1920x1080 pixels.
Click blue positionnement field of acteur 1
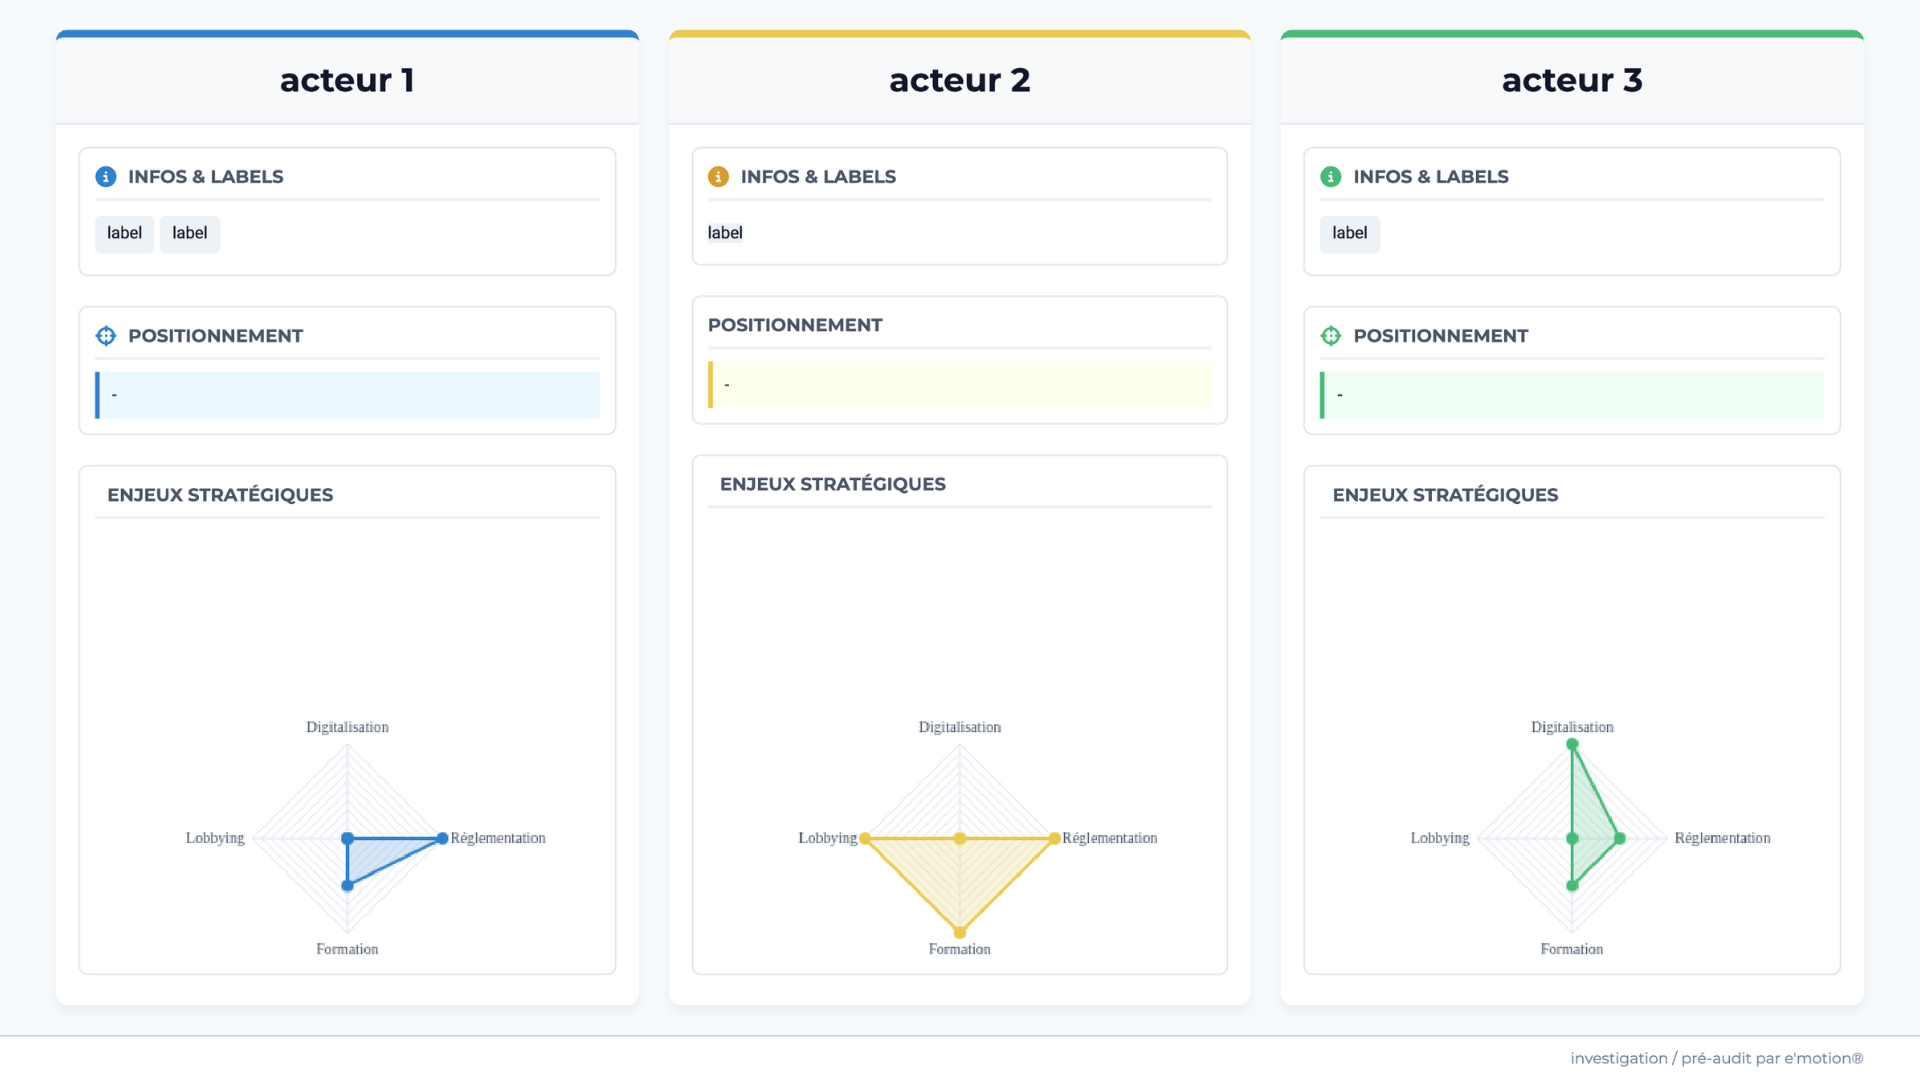348,395
